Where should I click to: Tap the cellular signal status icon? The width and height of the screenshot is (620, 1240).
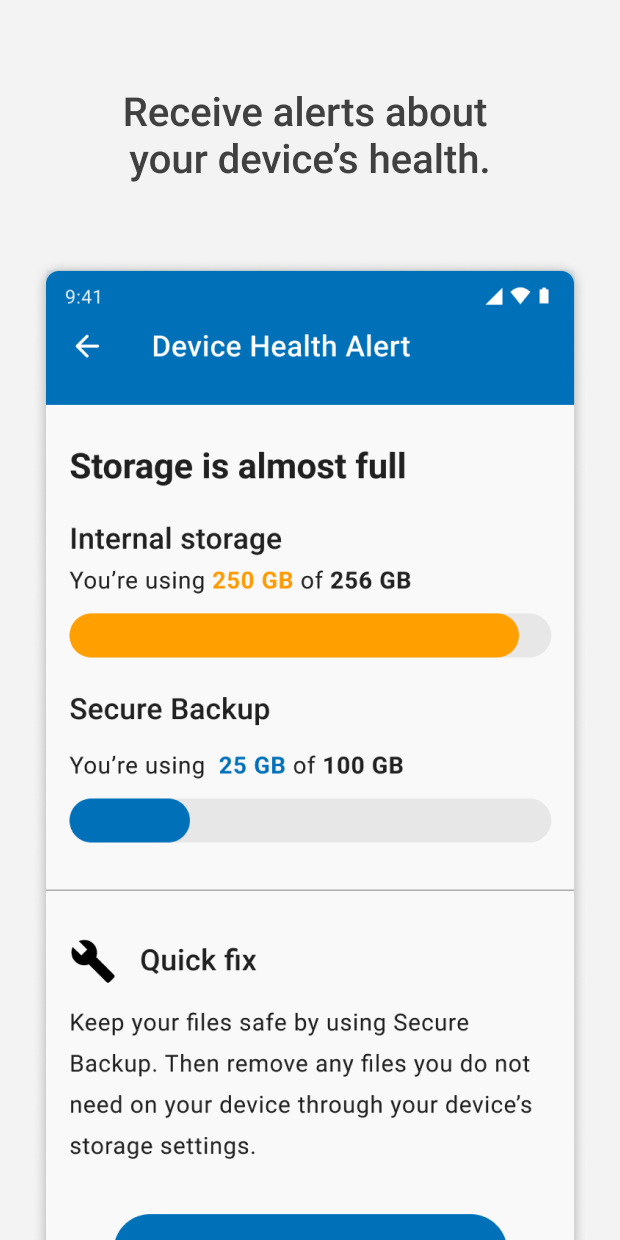[494, 296]
